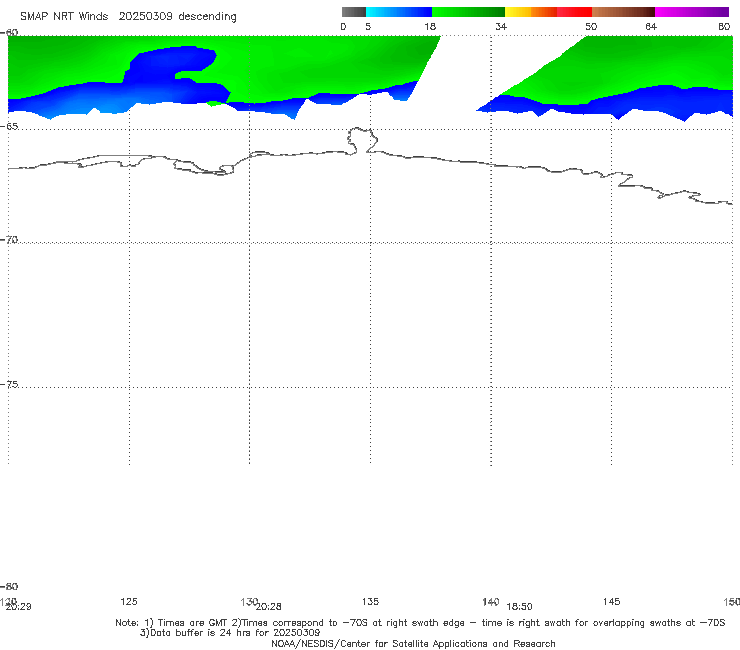Select the brown color bar segment
740x650 pixels.
[x=623, y=12]
